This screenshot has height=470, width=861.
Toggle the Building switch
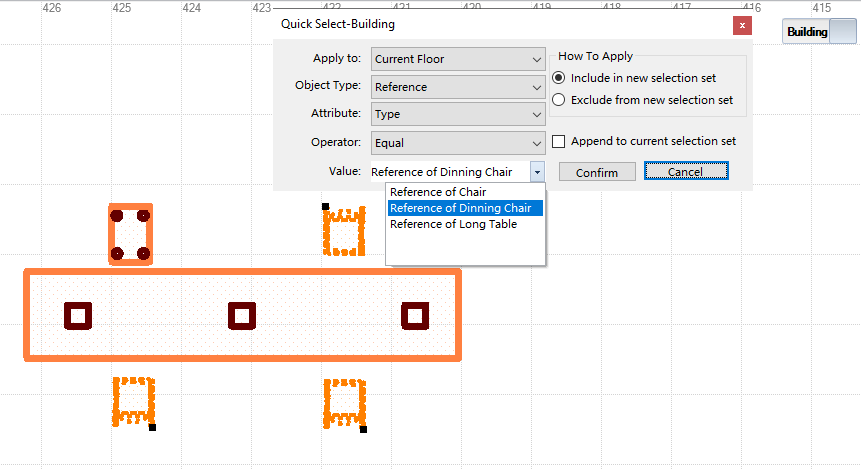point(819,32)
